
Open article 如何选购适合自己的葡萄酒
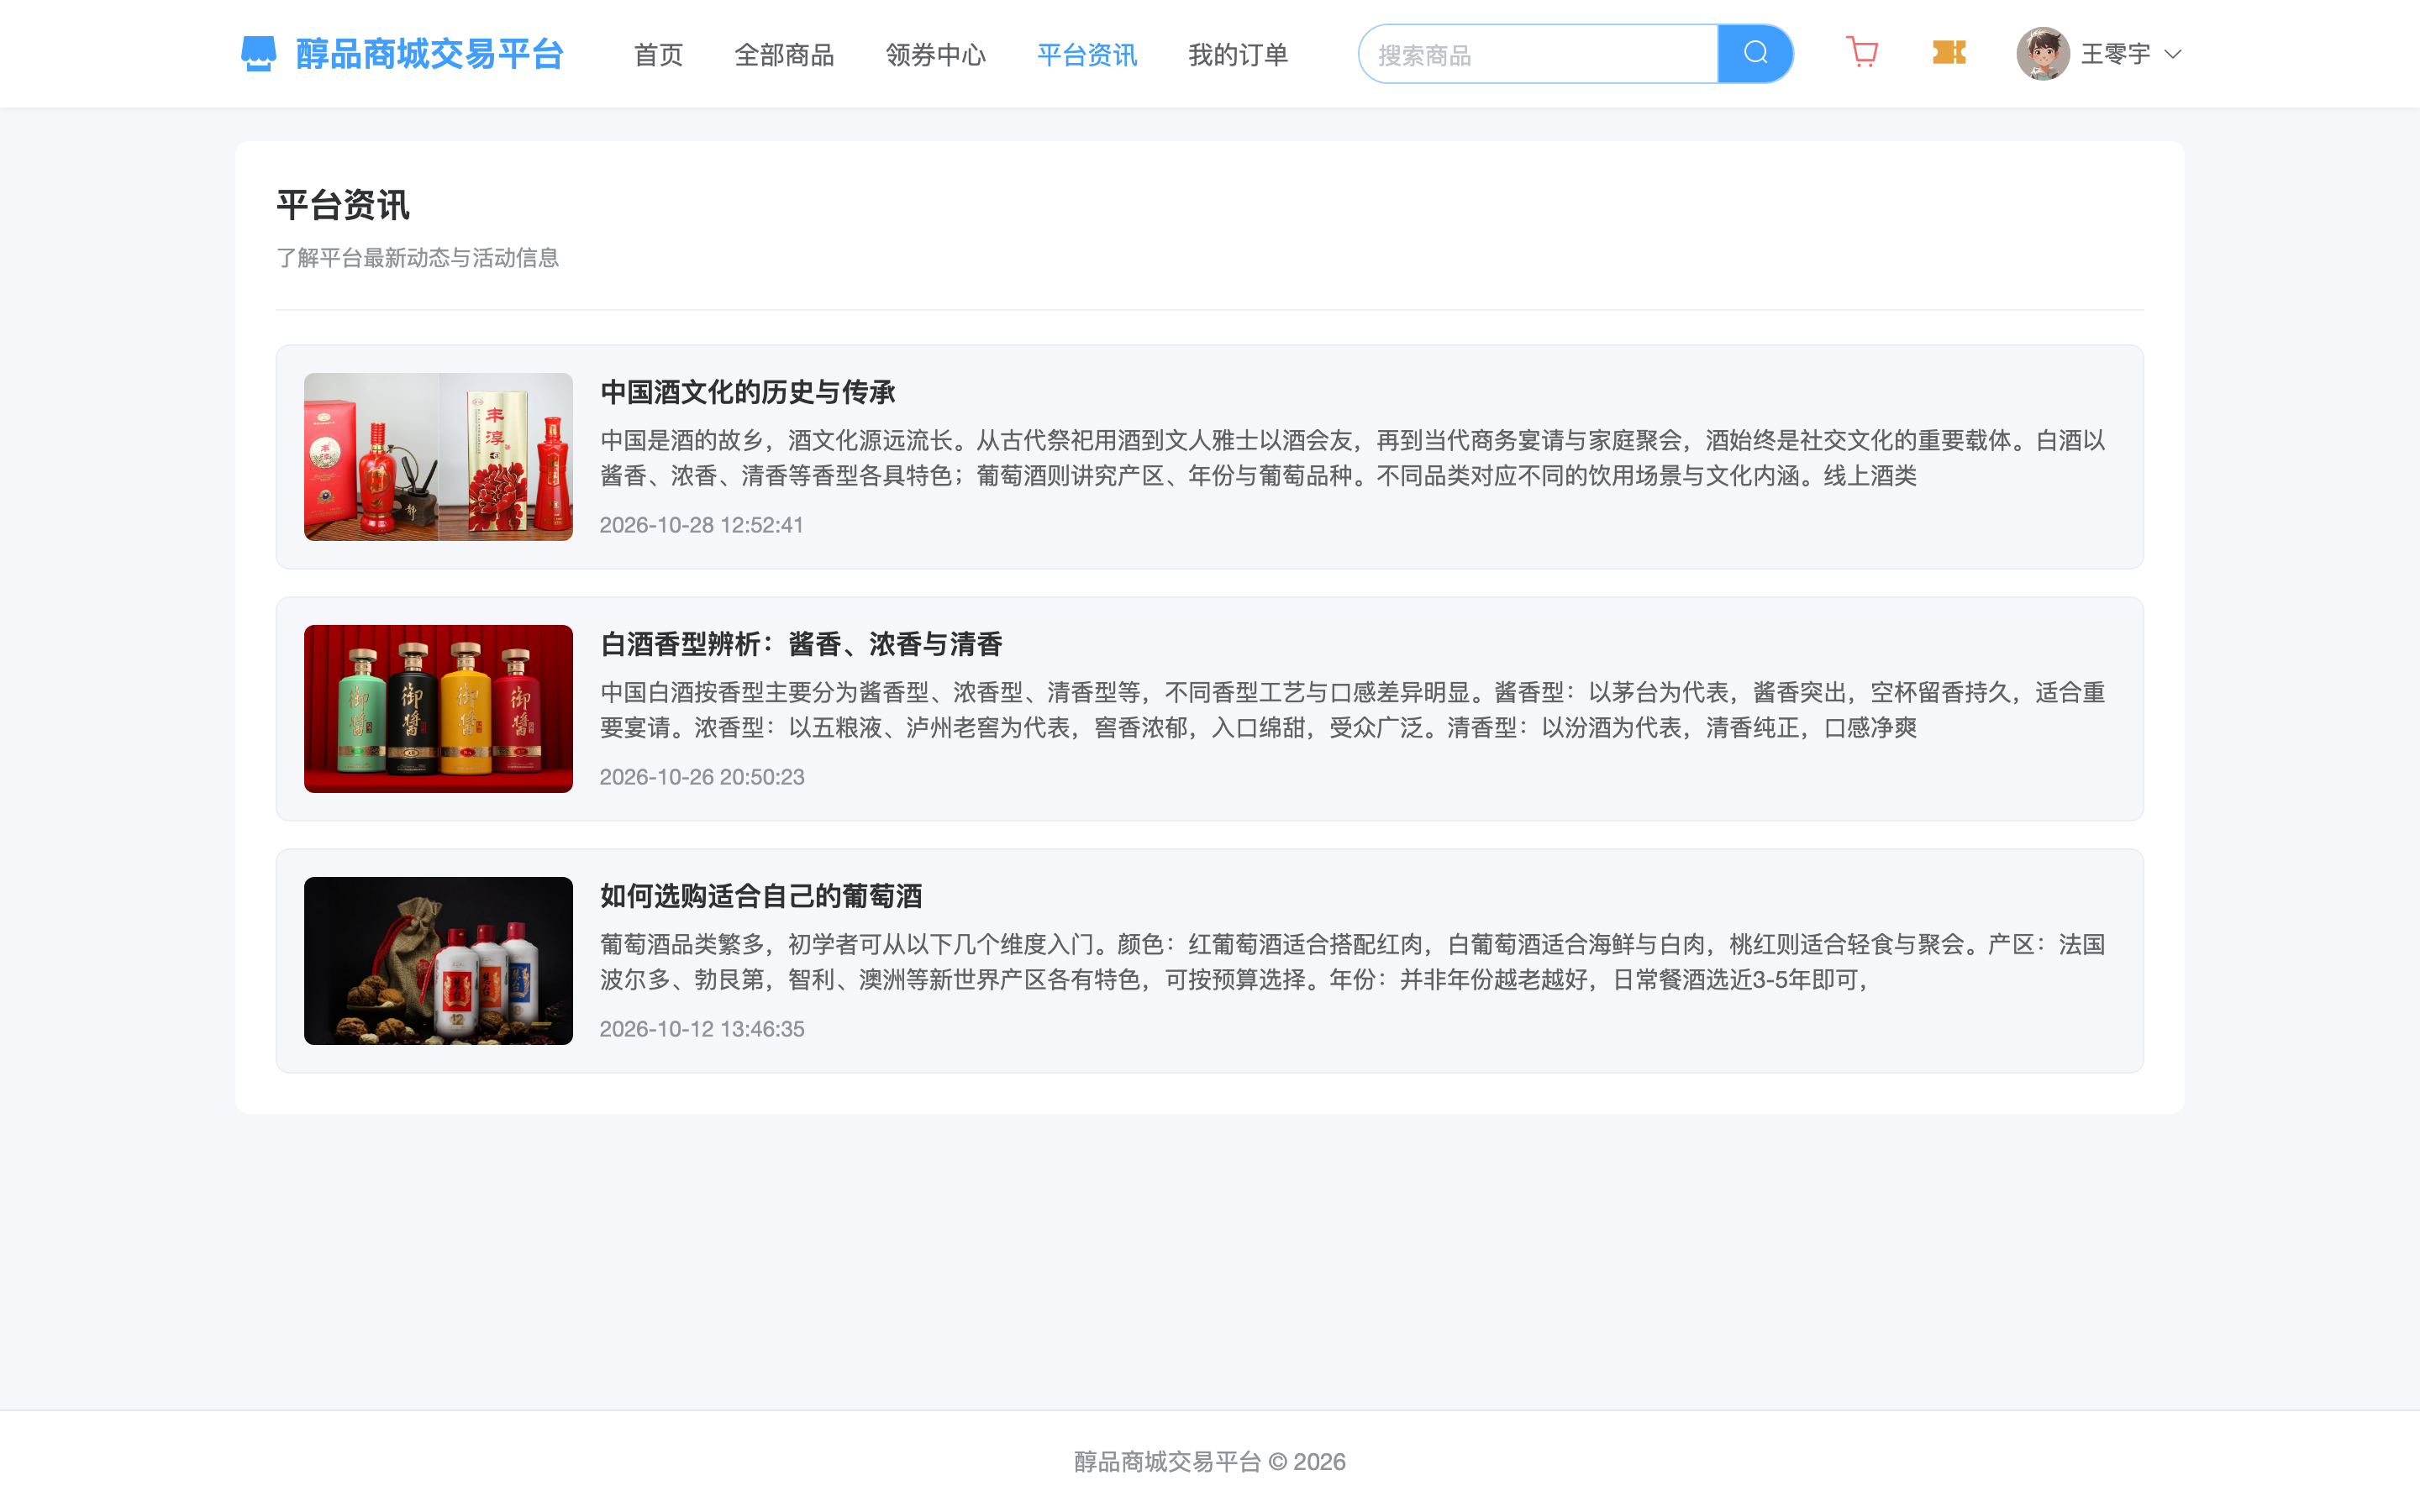[x=761, y=896]
